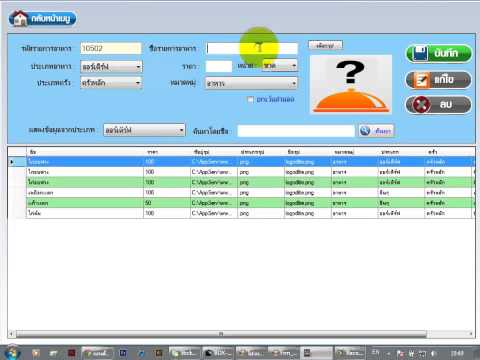Open the category dropdown showing อาหาร

coord(251,83)
